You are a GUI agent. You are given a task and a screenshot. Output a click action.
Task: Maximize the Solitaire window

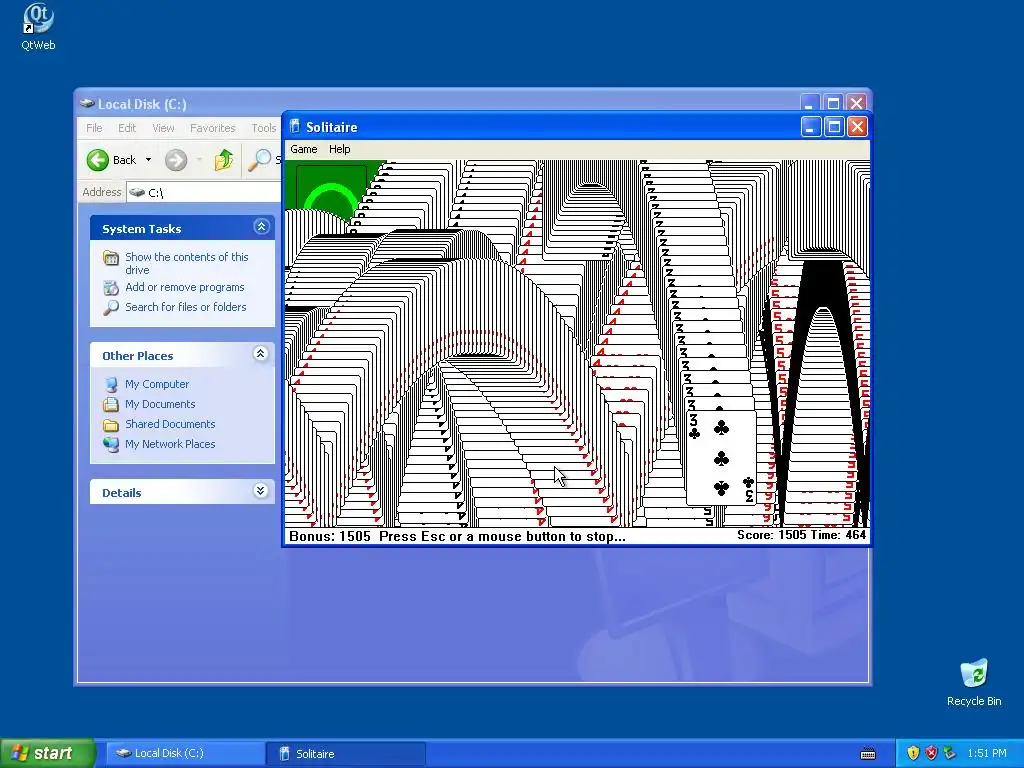834,127
